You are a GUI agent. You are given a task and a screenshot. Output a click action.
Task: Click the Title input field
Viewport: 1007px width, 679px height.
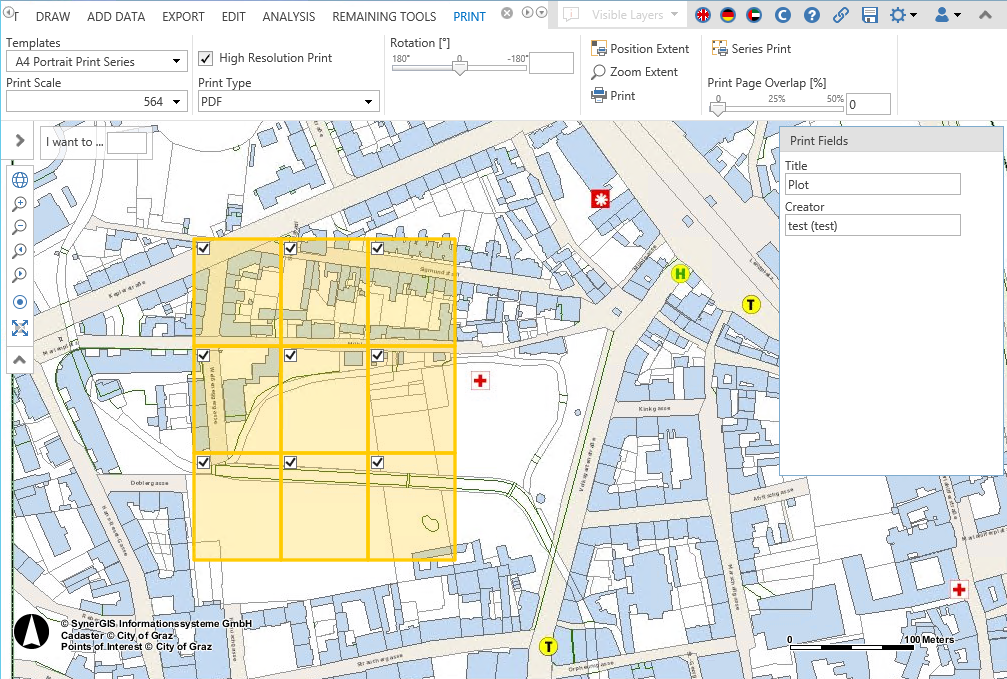[x=872, y=185]
